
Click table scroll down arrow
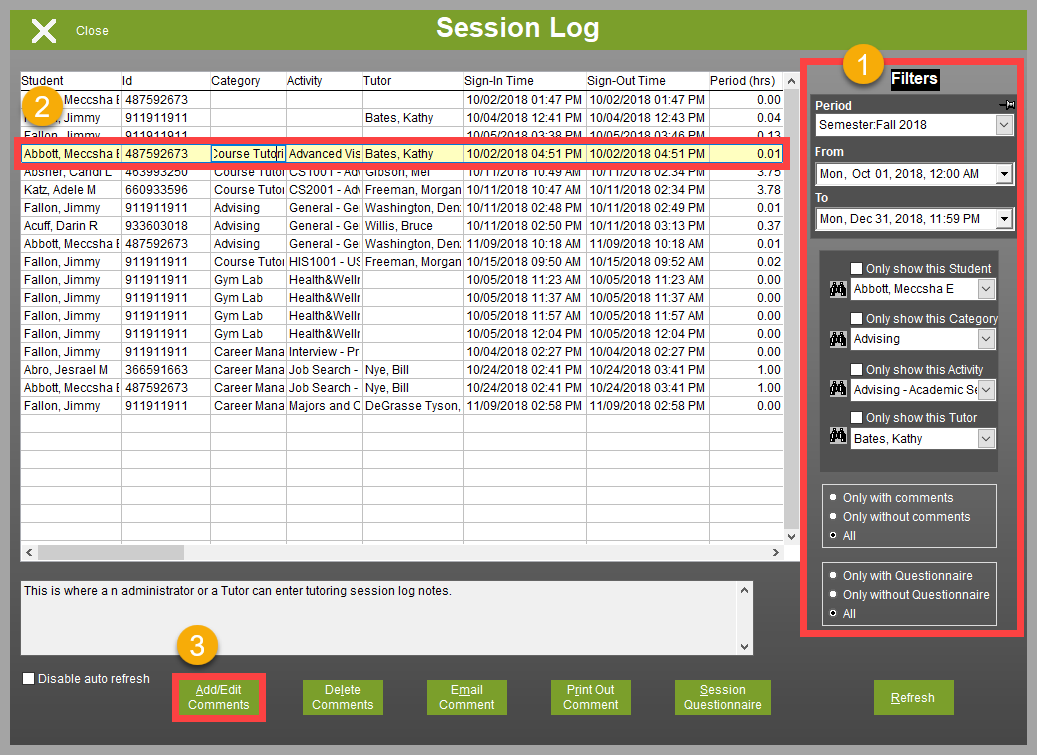click(791, 536)
